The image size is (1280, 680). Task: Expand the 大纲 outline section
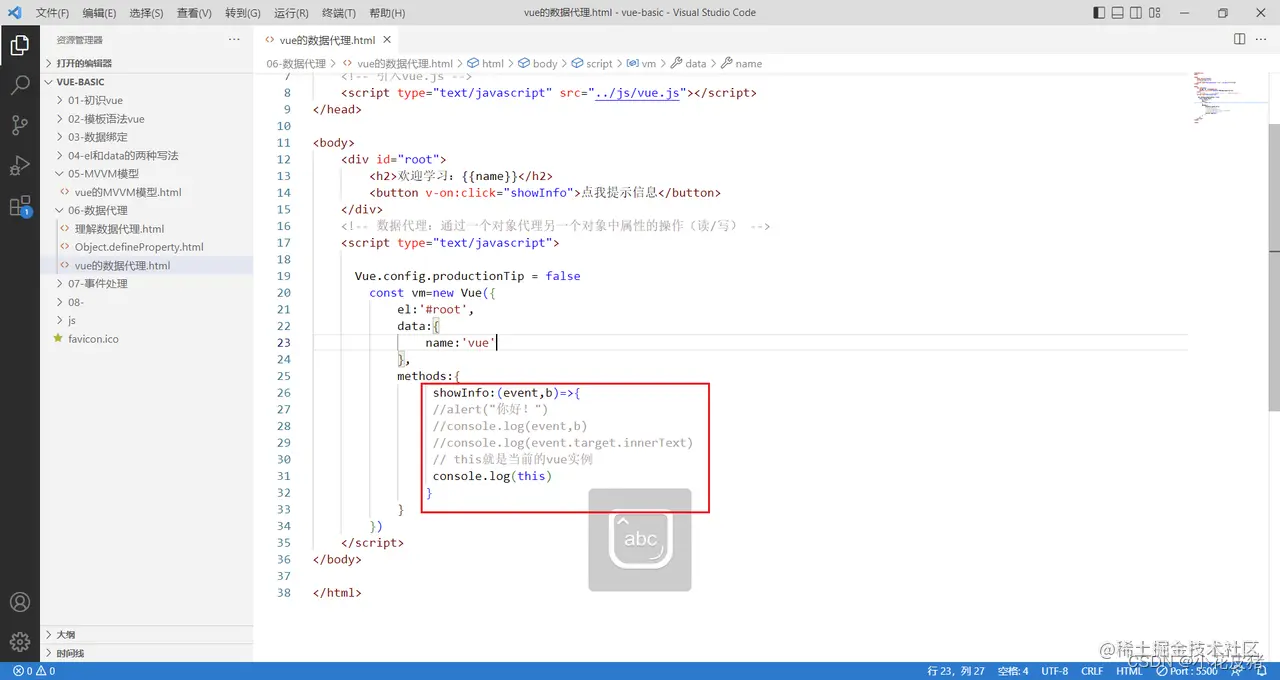tap(147, 634)
